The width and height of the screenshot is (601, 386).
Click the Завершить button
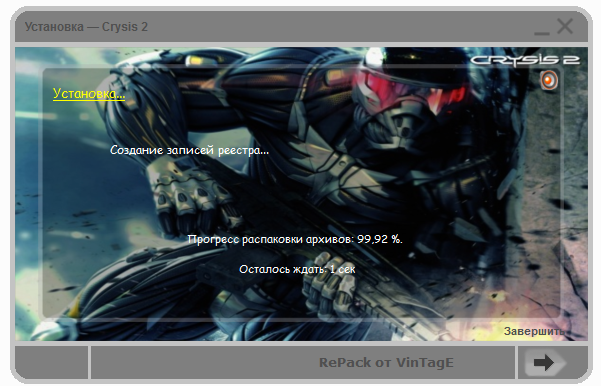[x=535, y=331]
